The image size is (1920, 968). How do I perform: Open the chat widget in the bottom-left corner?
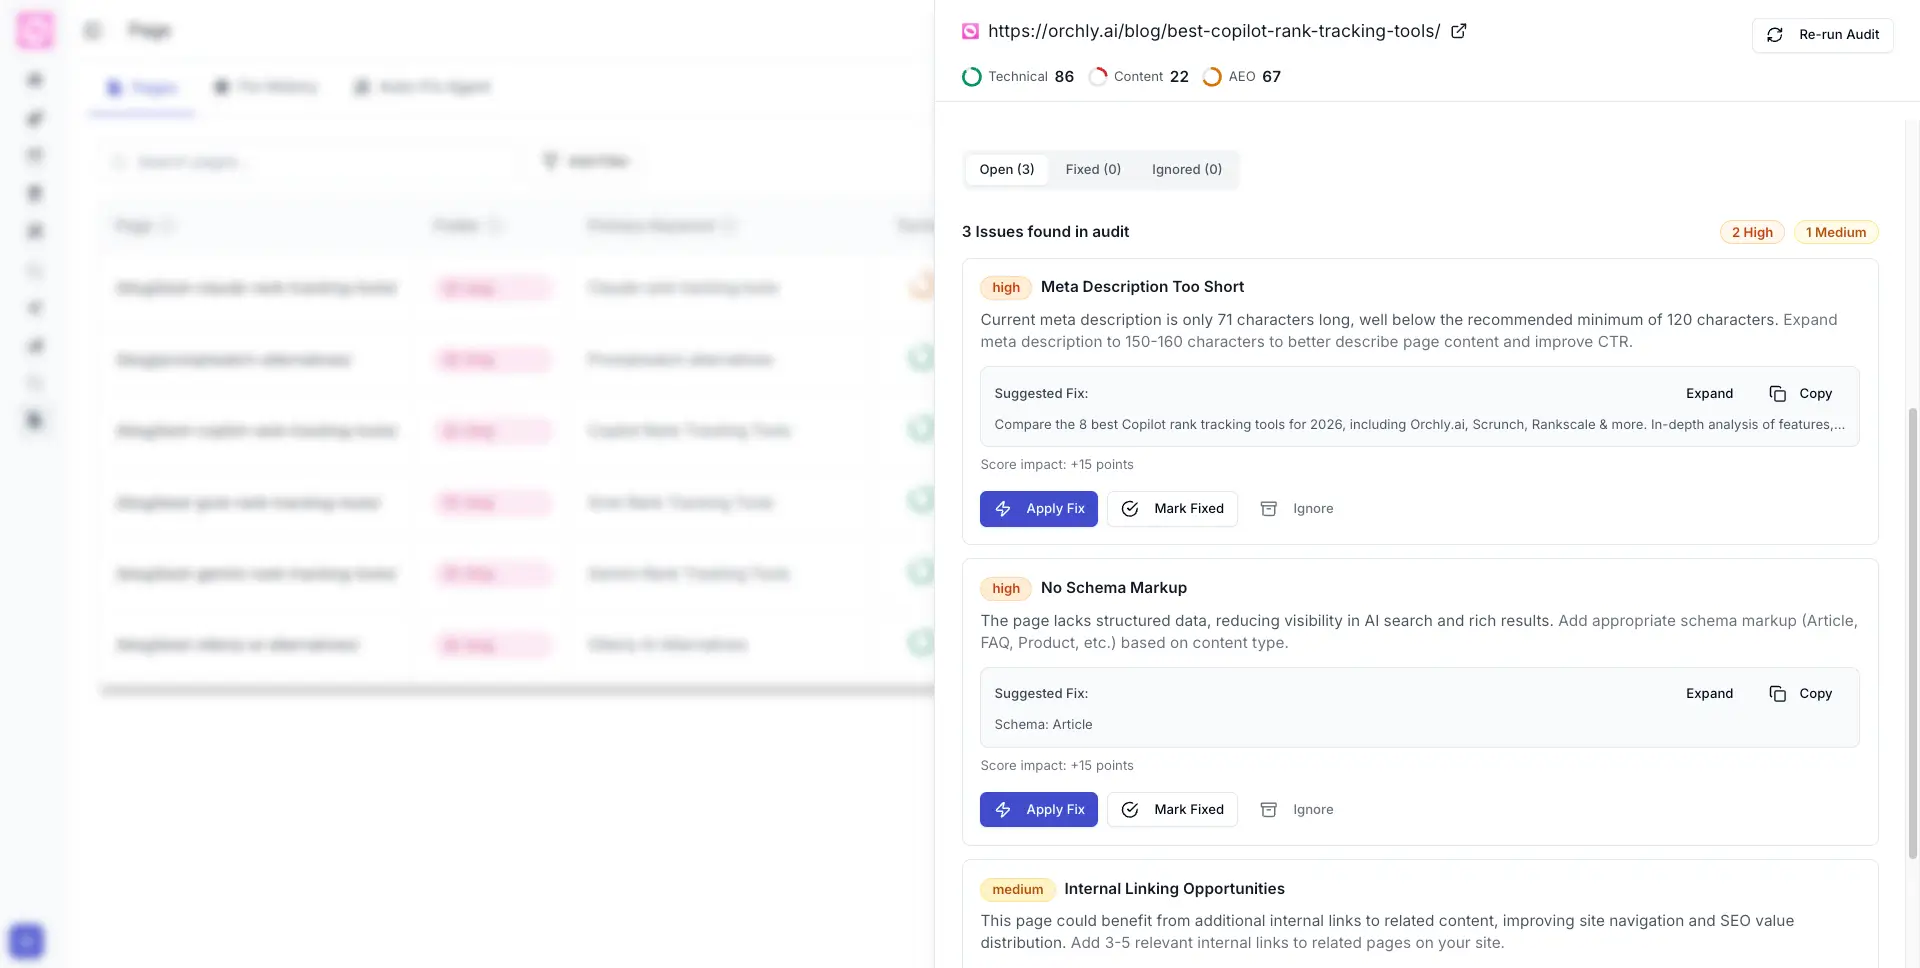[27, 941]
